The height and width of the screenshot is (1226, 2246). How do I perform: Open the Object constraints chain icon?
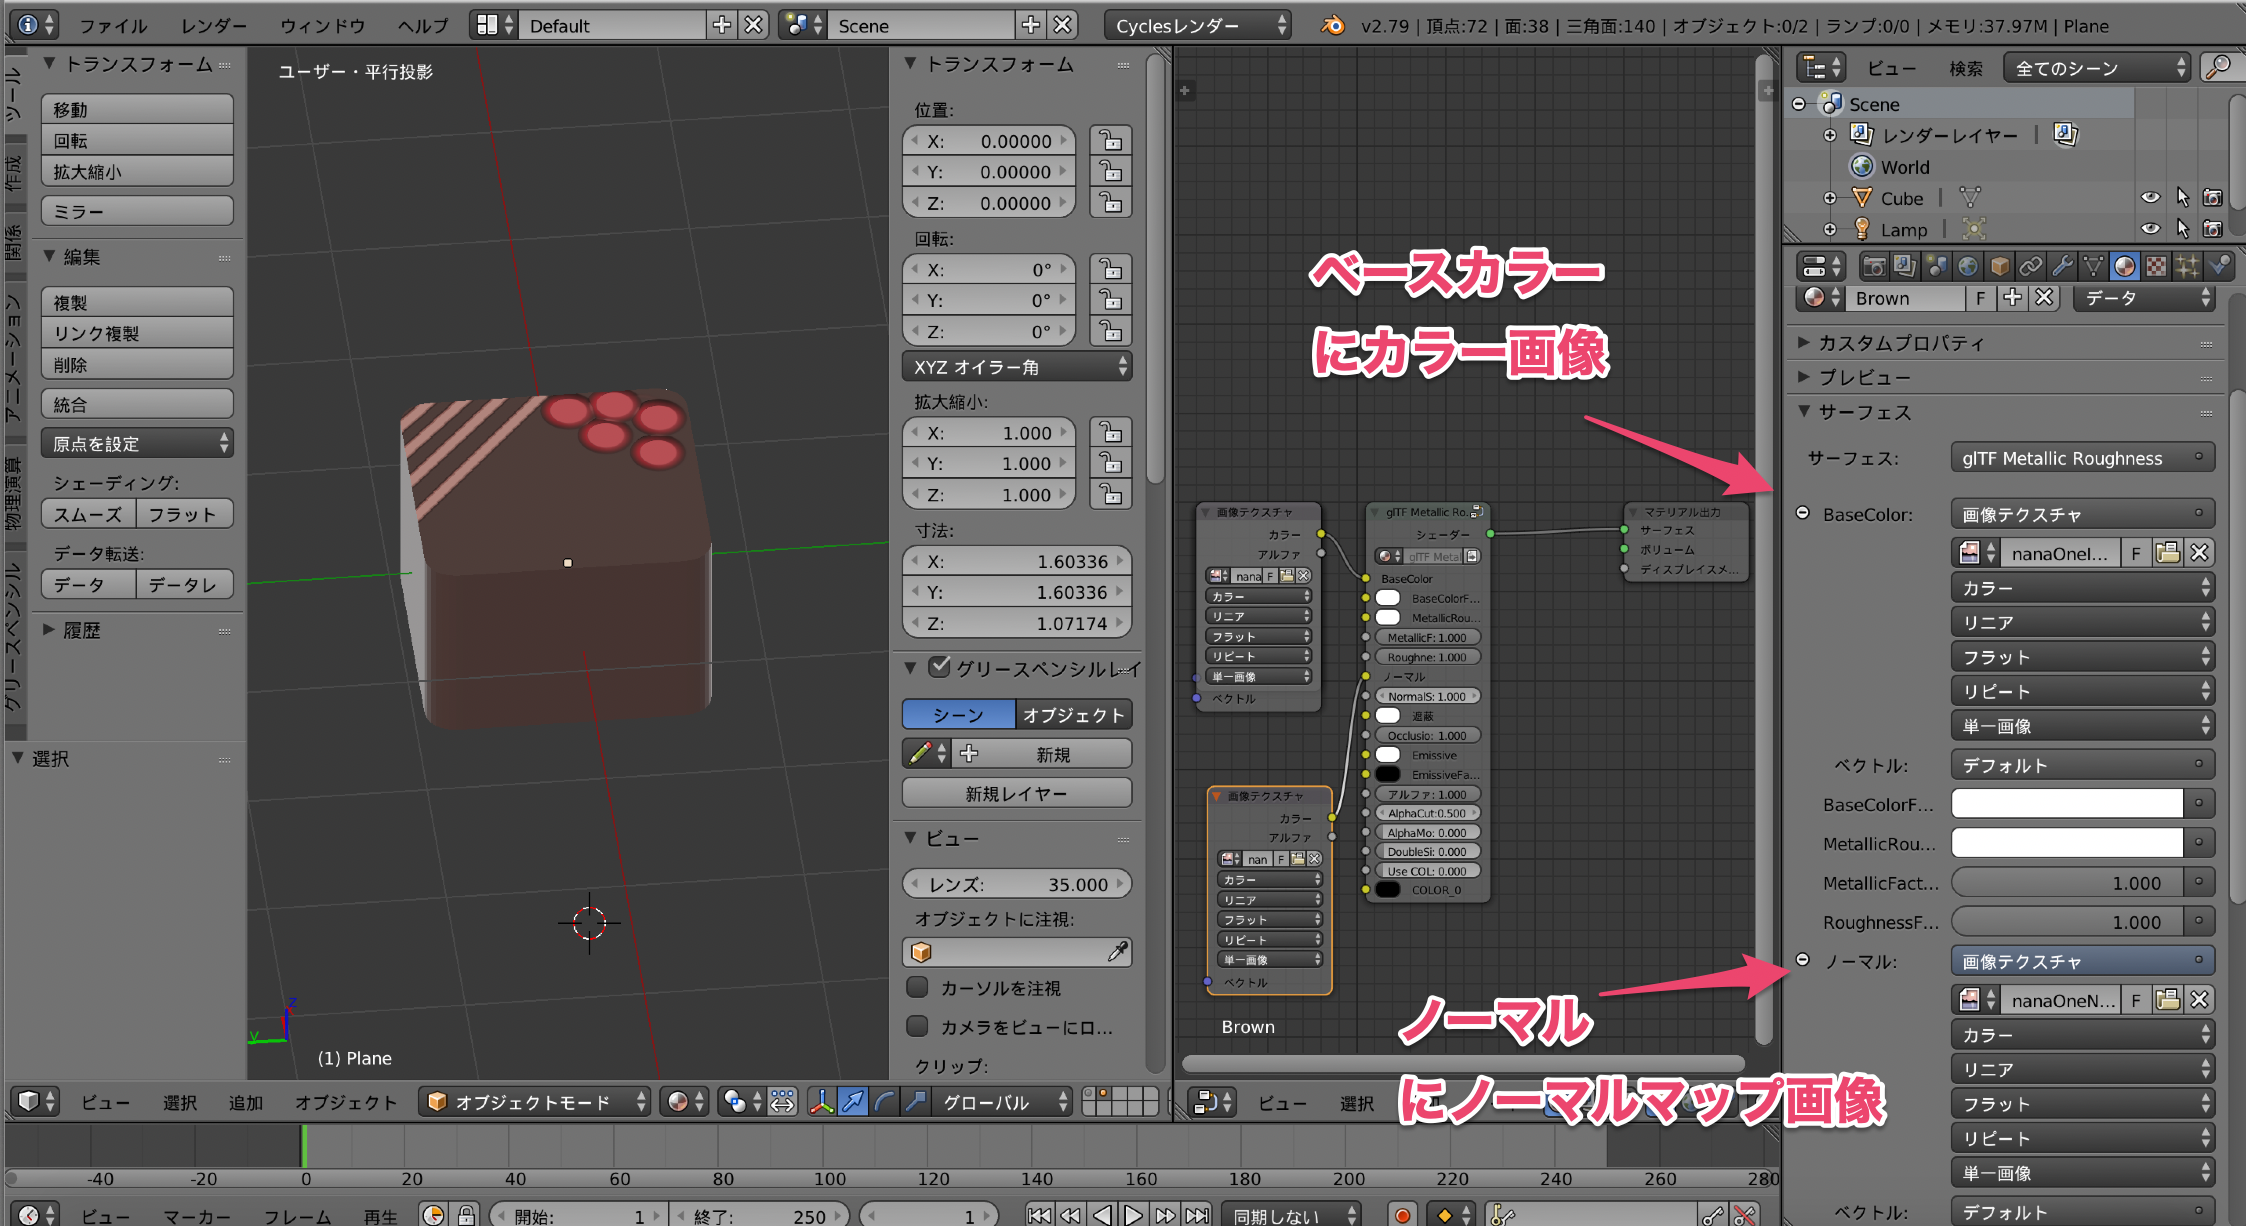coord(2030,266)
